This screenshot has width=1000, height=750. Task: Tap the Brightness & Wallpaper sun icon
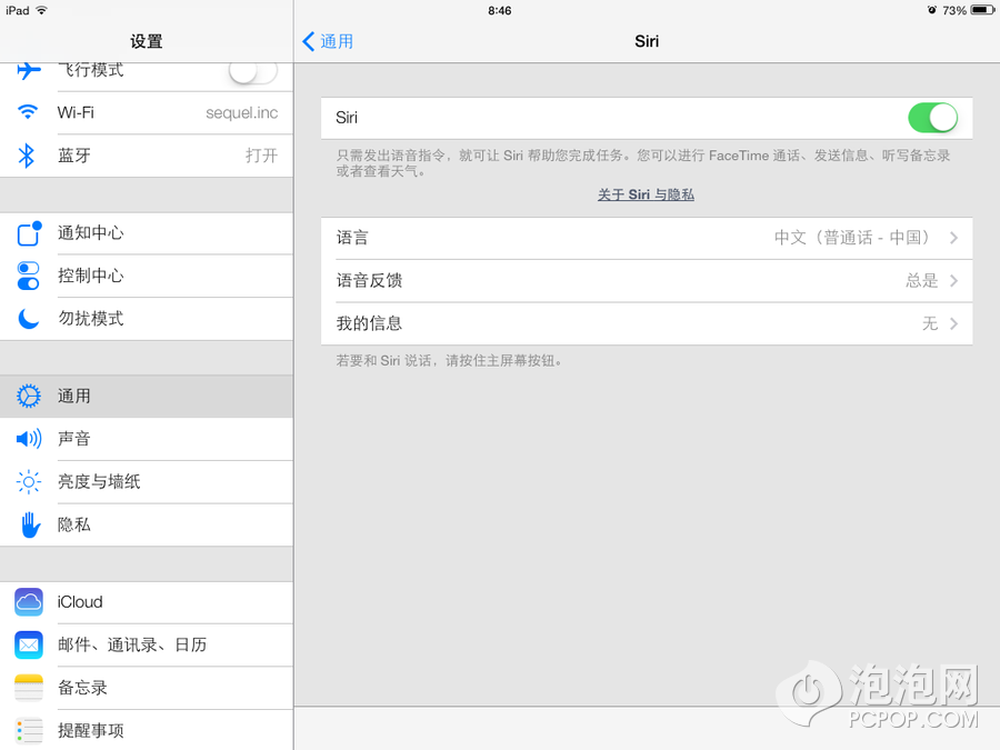[29, 482]
